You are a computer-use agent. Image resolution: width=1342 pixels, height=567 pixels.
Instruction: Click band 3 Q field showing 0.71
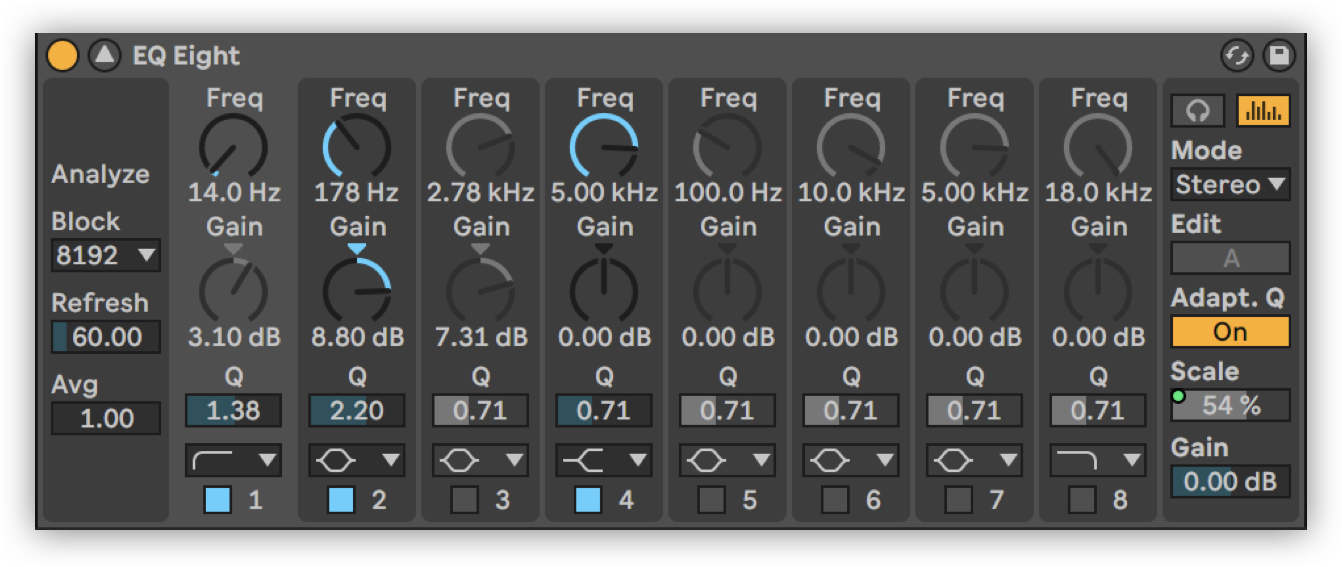pyautogui.click(x=481, y=410)
